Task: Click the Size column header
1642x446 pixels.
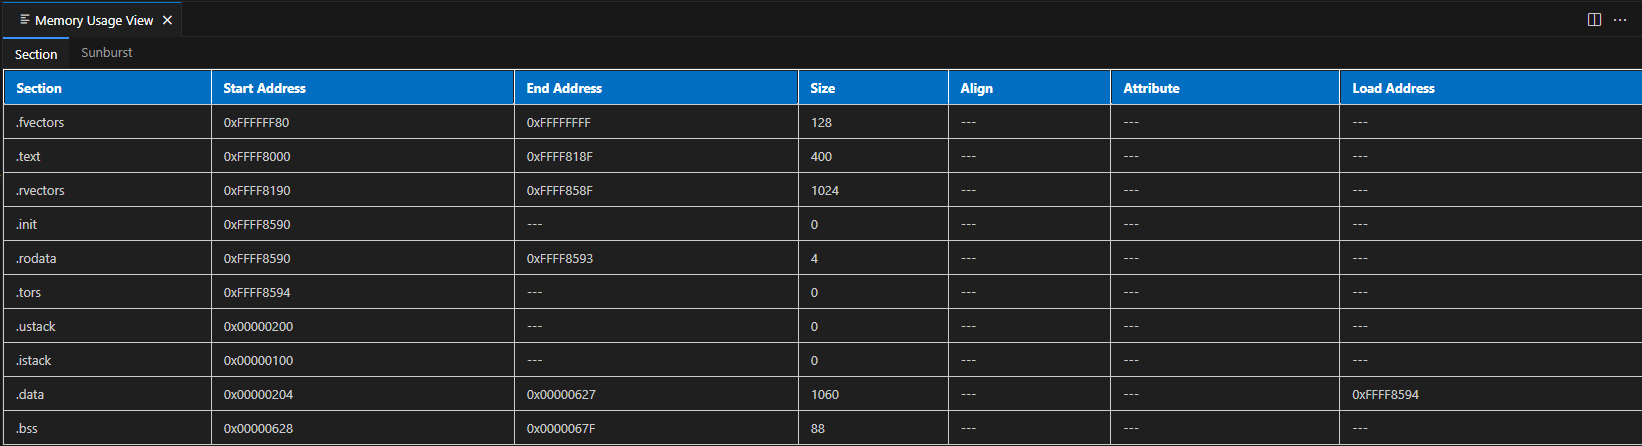Action: [822, 88]
